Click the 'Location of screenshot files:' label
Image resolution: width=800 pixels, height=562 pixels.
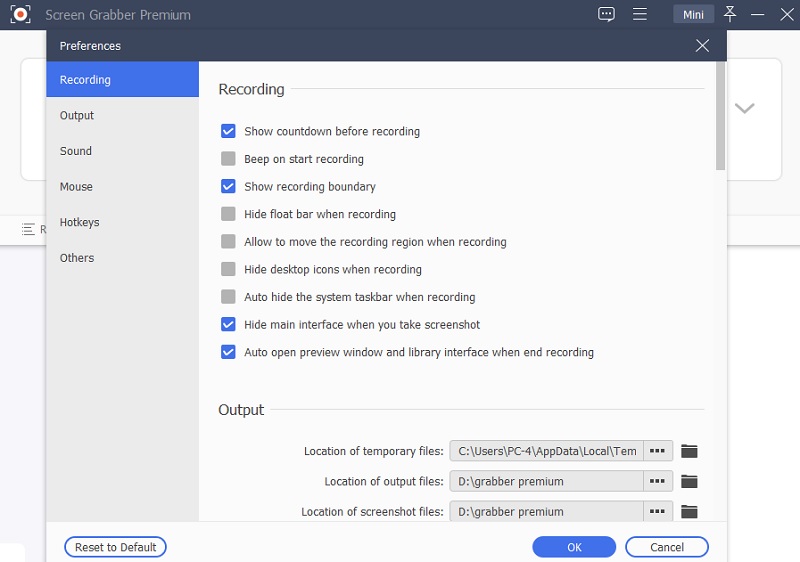(372, 512)
